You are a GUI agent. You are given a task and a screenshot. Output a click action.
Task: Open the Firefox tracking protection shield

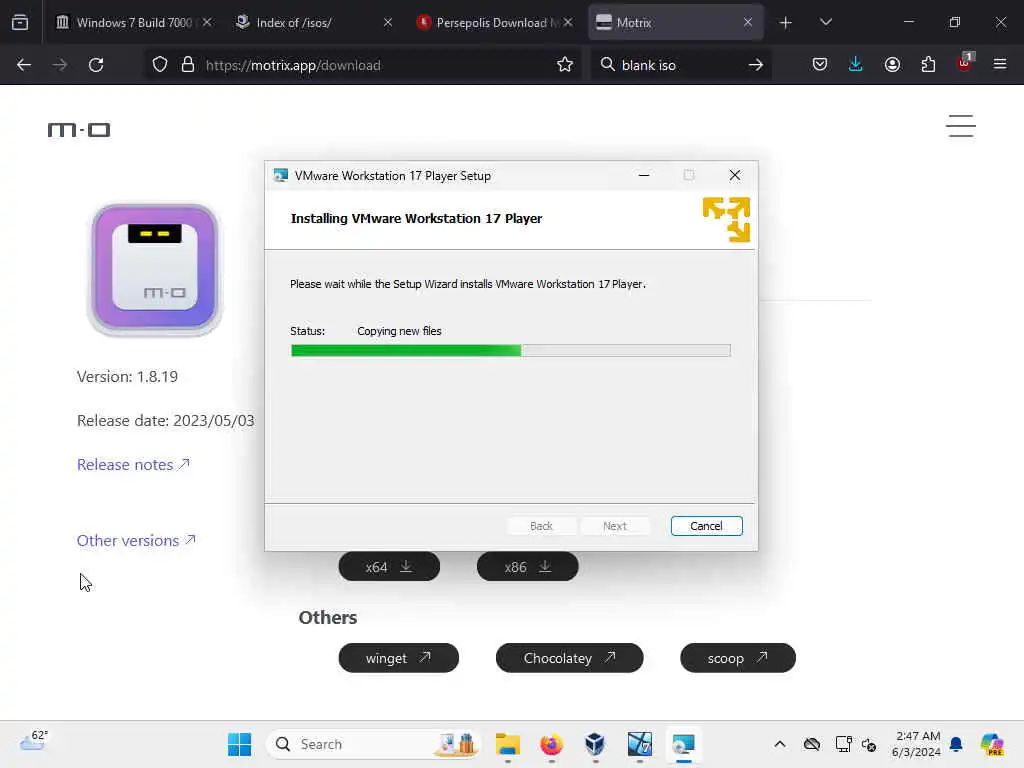click(x=160, y=65)
